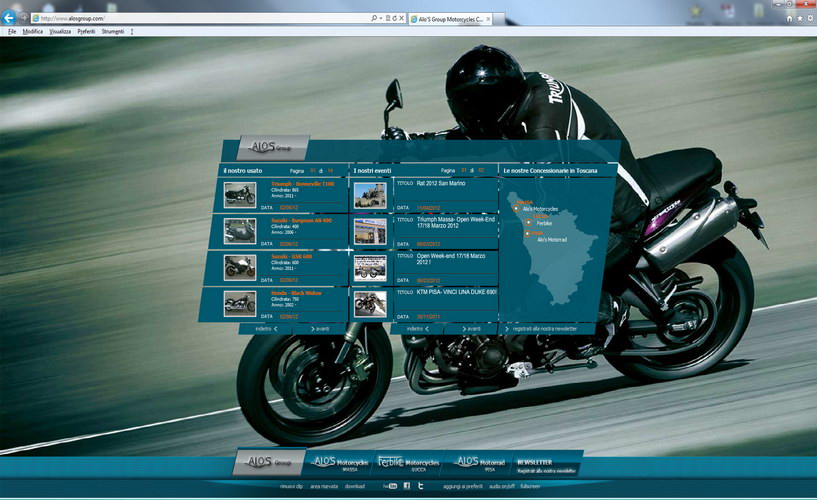817x500 pixels.
Task: Click the Rat 2012 San Marino event title
Action: tap(441, 183)
